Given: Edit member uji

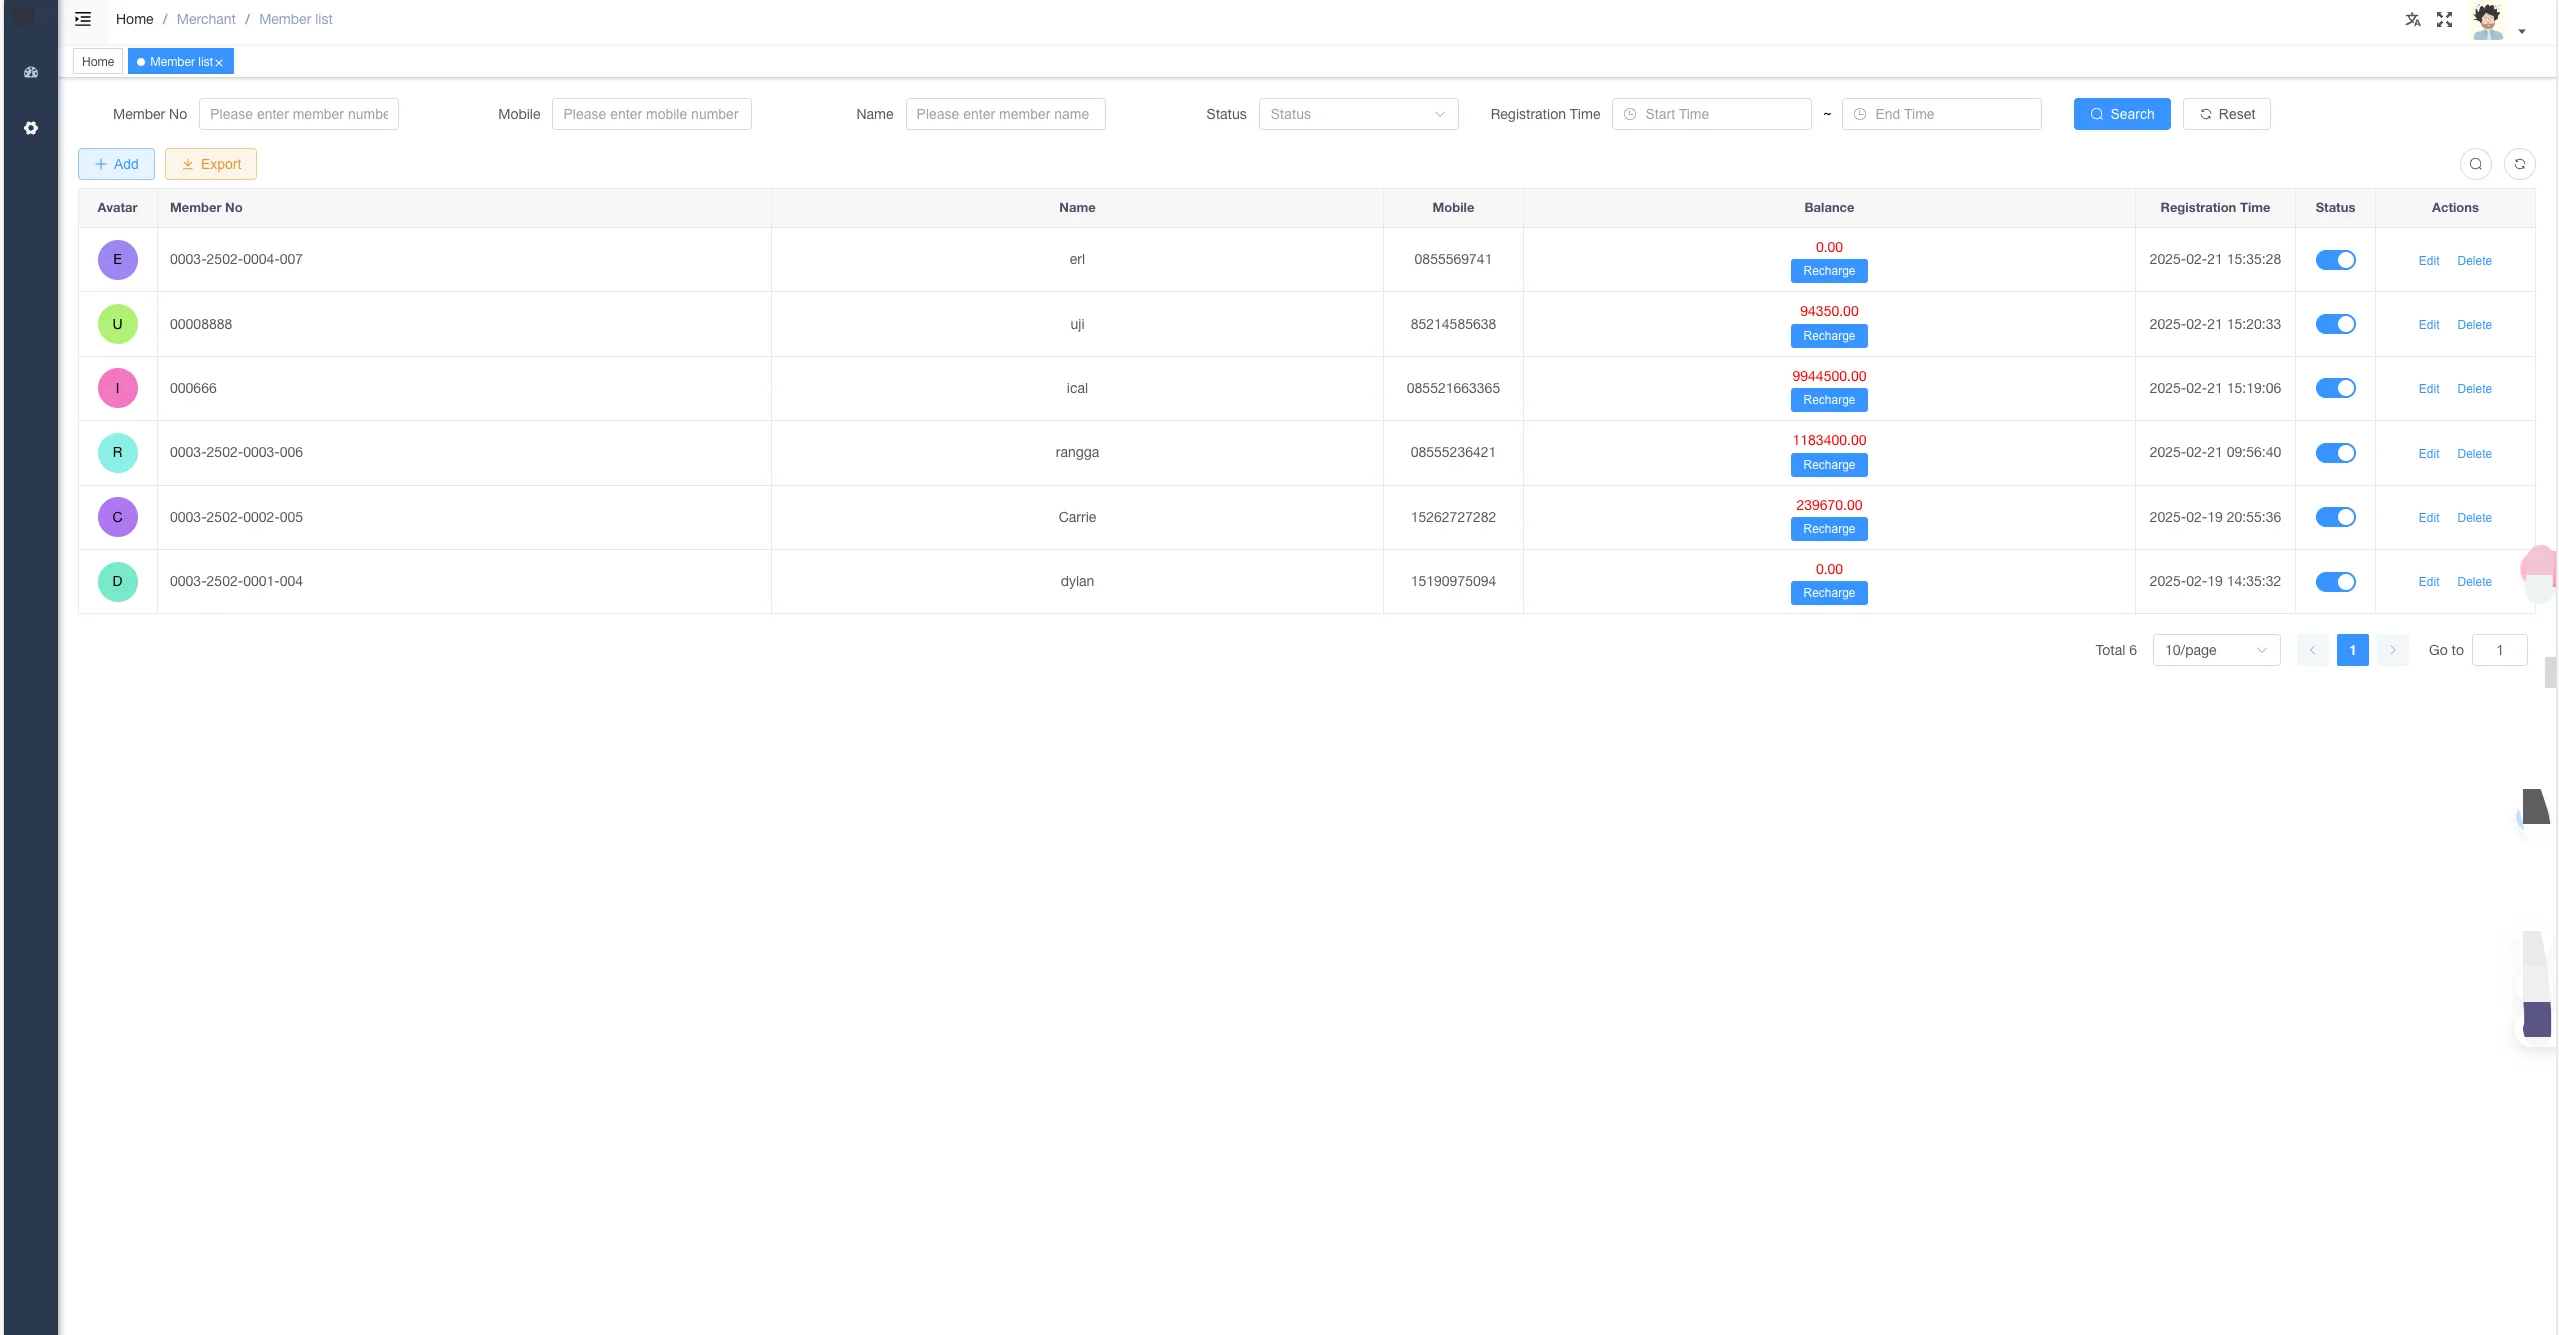Looking at the screenshot, I should tap(2428, 325).
